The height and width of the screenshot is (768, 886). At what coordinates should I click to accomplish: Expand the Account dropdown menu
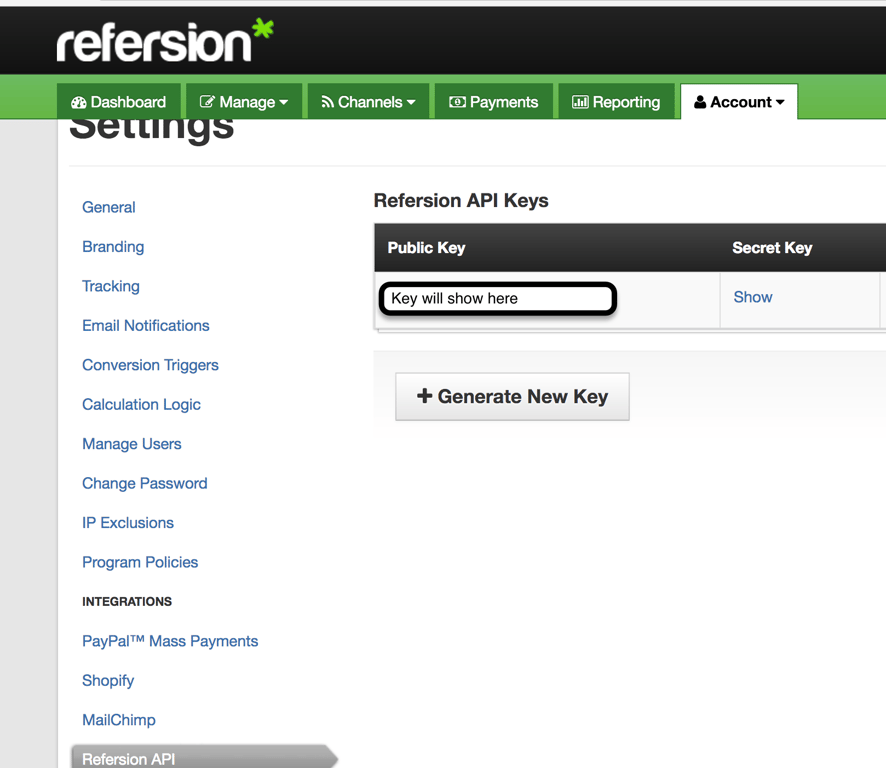pos(739,102)
